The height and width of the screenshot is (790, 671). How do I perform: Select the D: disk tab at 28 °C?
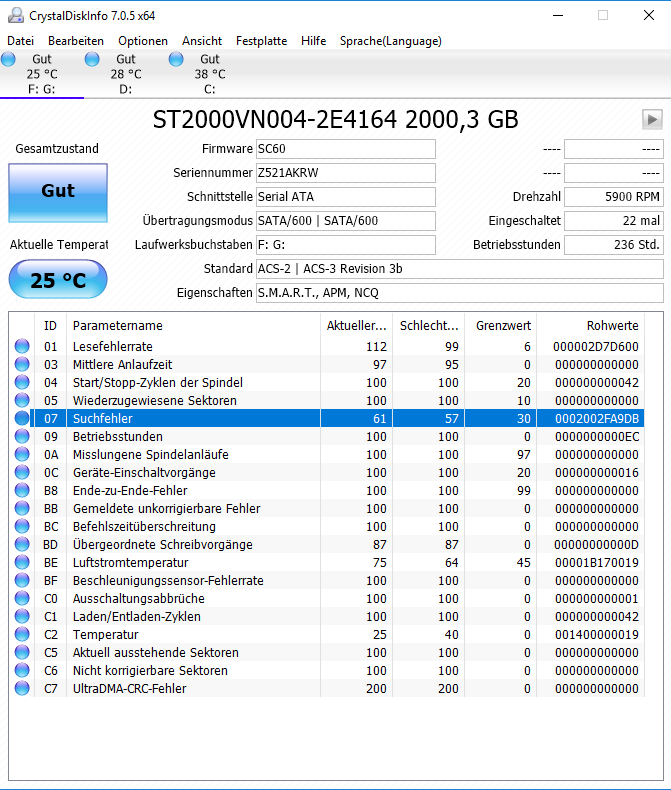click(126, 74)
